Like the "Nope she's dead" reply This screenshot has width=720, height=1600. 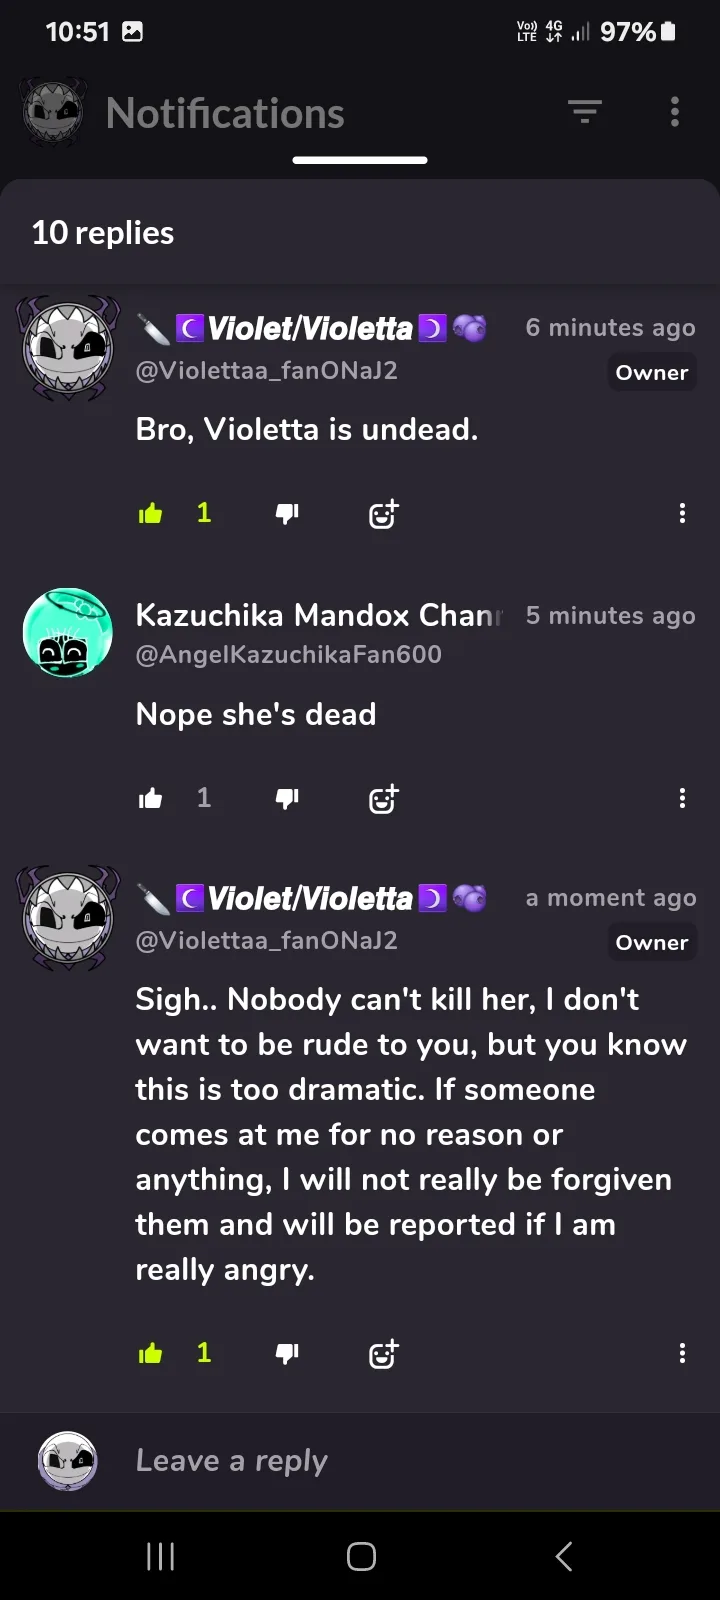151,798
